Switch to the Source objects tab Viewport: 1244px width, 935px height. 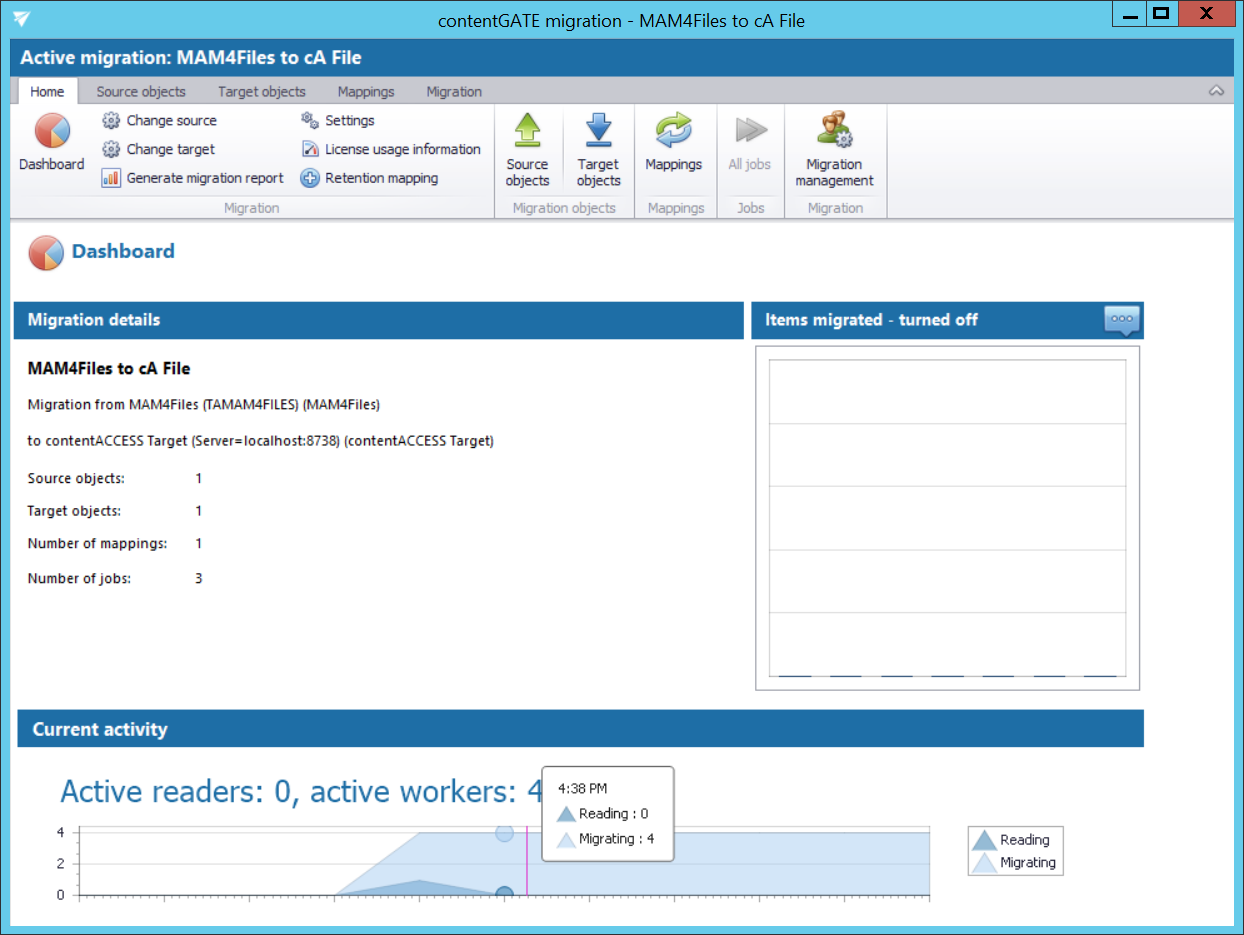141,91
